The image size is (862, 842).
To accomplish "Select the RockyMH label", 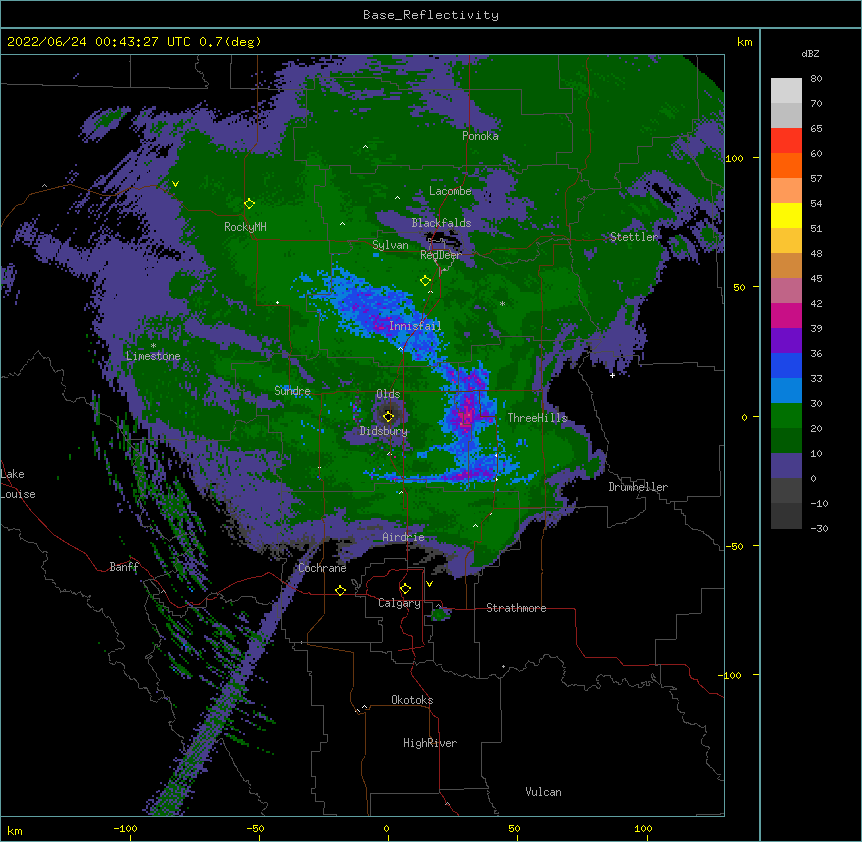I will (245, 227).
